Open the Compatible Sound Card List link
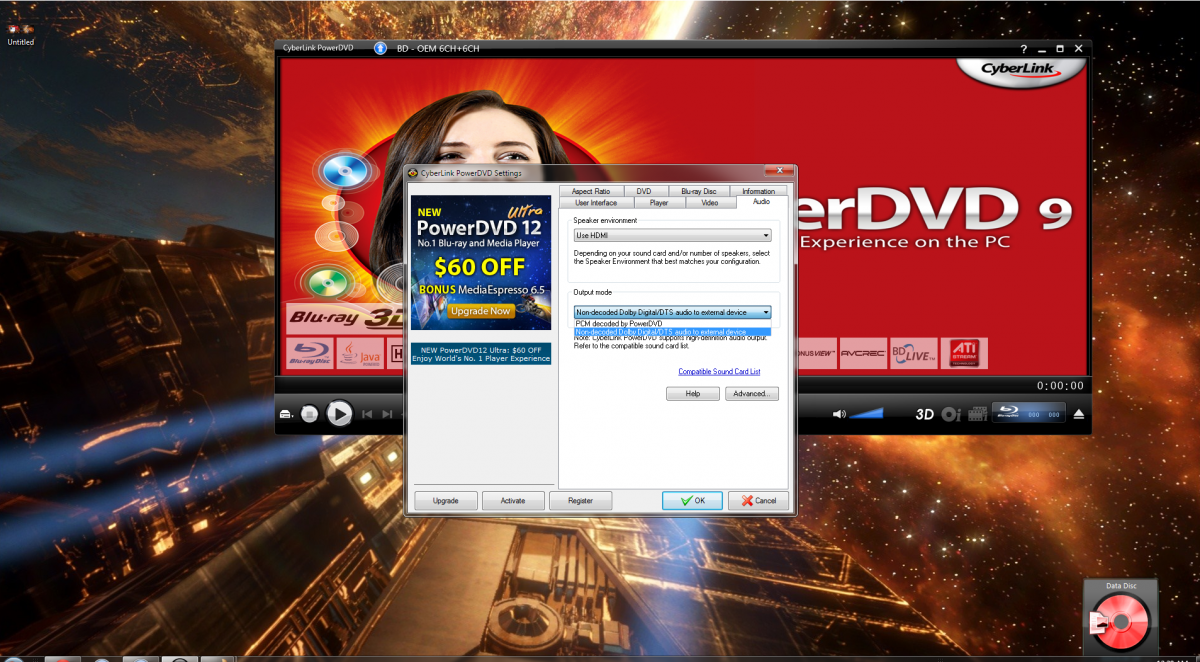Screen dimensions: 1200x662 point(719,371)
